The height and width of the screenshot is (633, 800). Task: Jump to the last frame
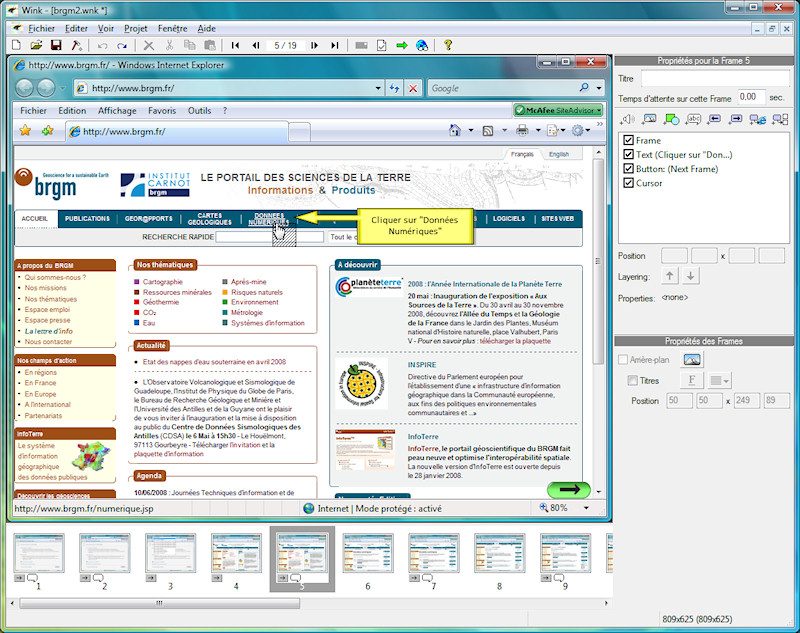tap(335, 45)
